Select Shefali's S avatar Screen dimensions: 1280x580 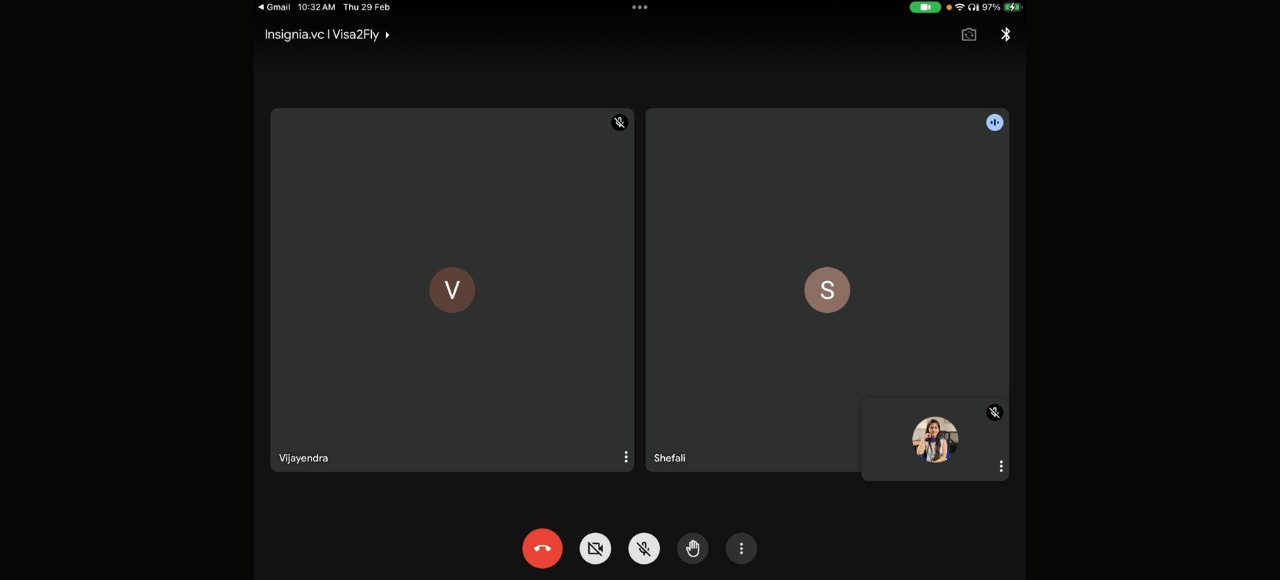pyautogui.click(x=827, y=290)
